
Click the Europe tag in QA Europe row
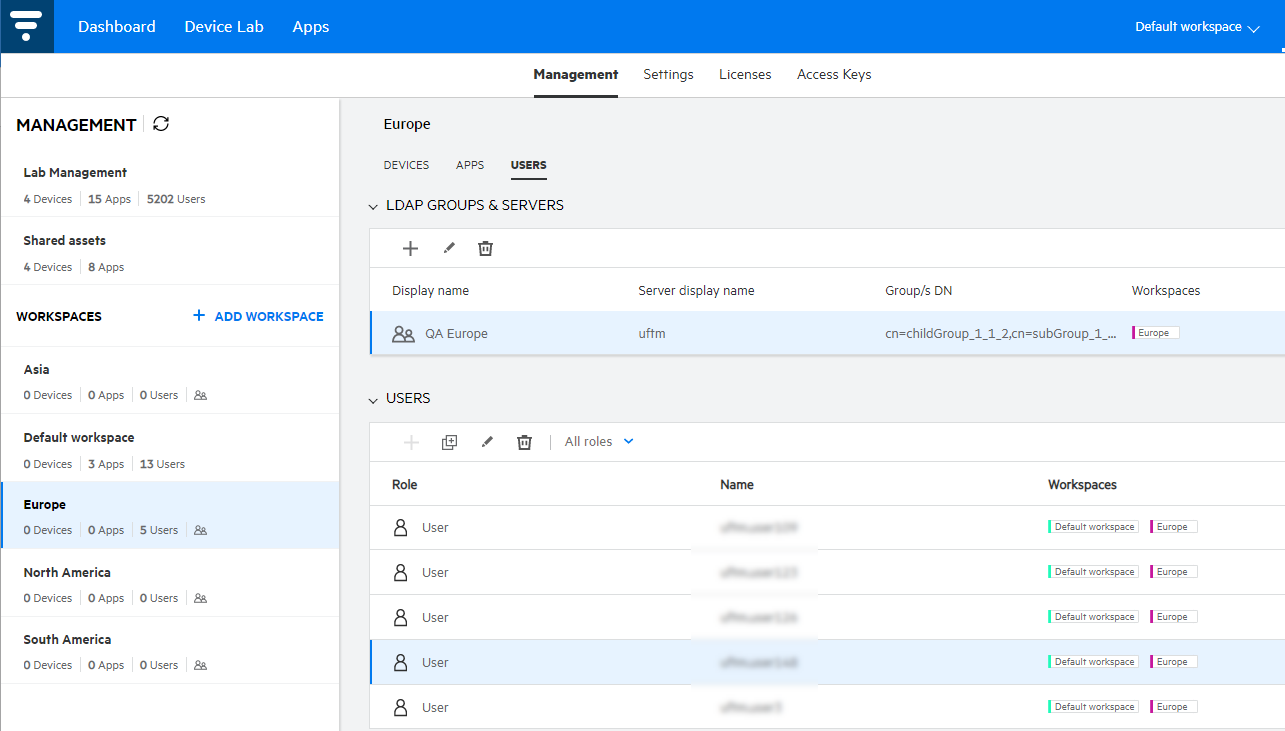point(1155,333)
